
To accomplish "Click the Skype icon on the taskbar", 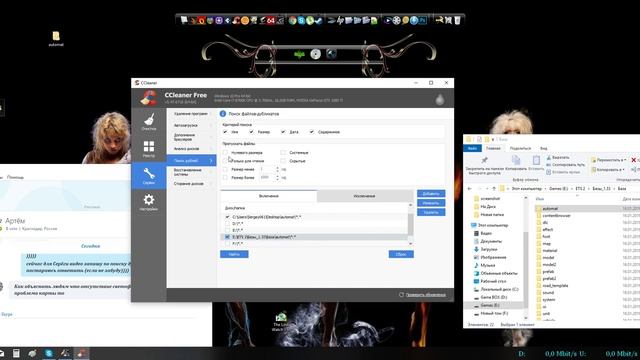I will [x=49, y=353].
